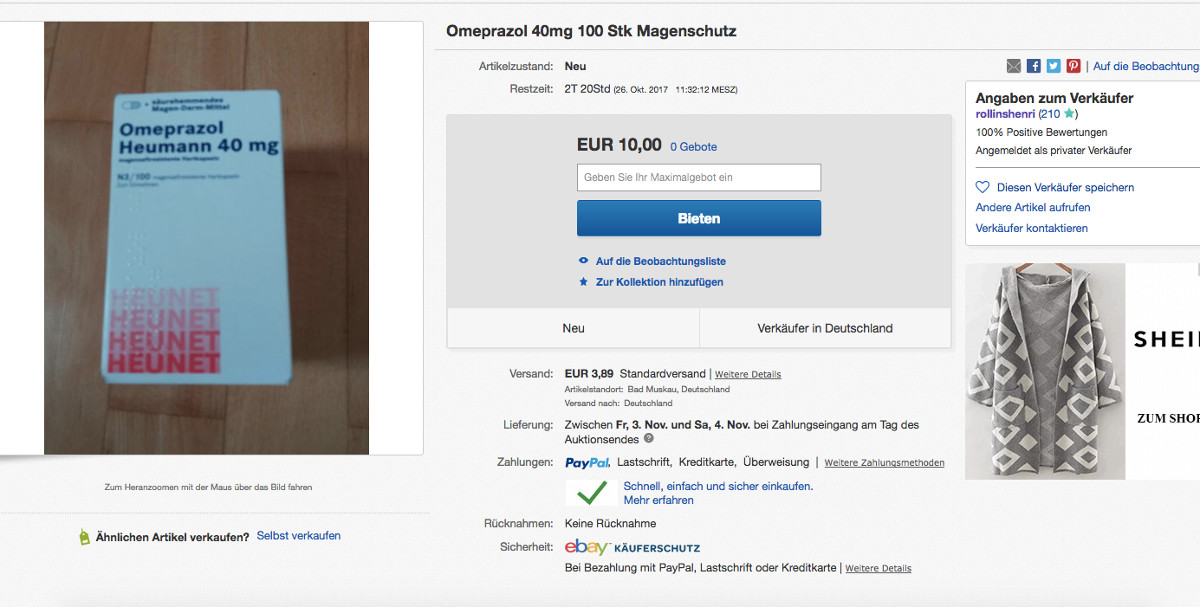Viewport: 1200px width, 607px height.
Task: Open Weitere Details under Käuferschutz
Action: 878,568
